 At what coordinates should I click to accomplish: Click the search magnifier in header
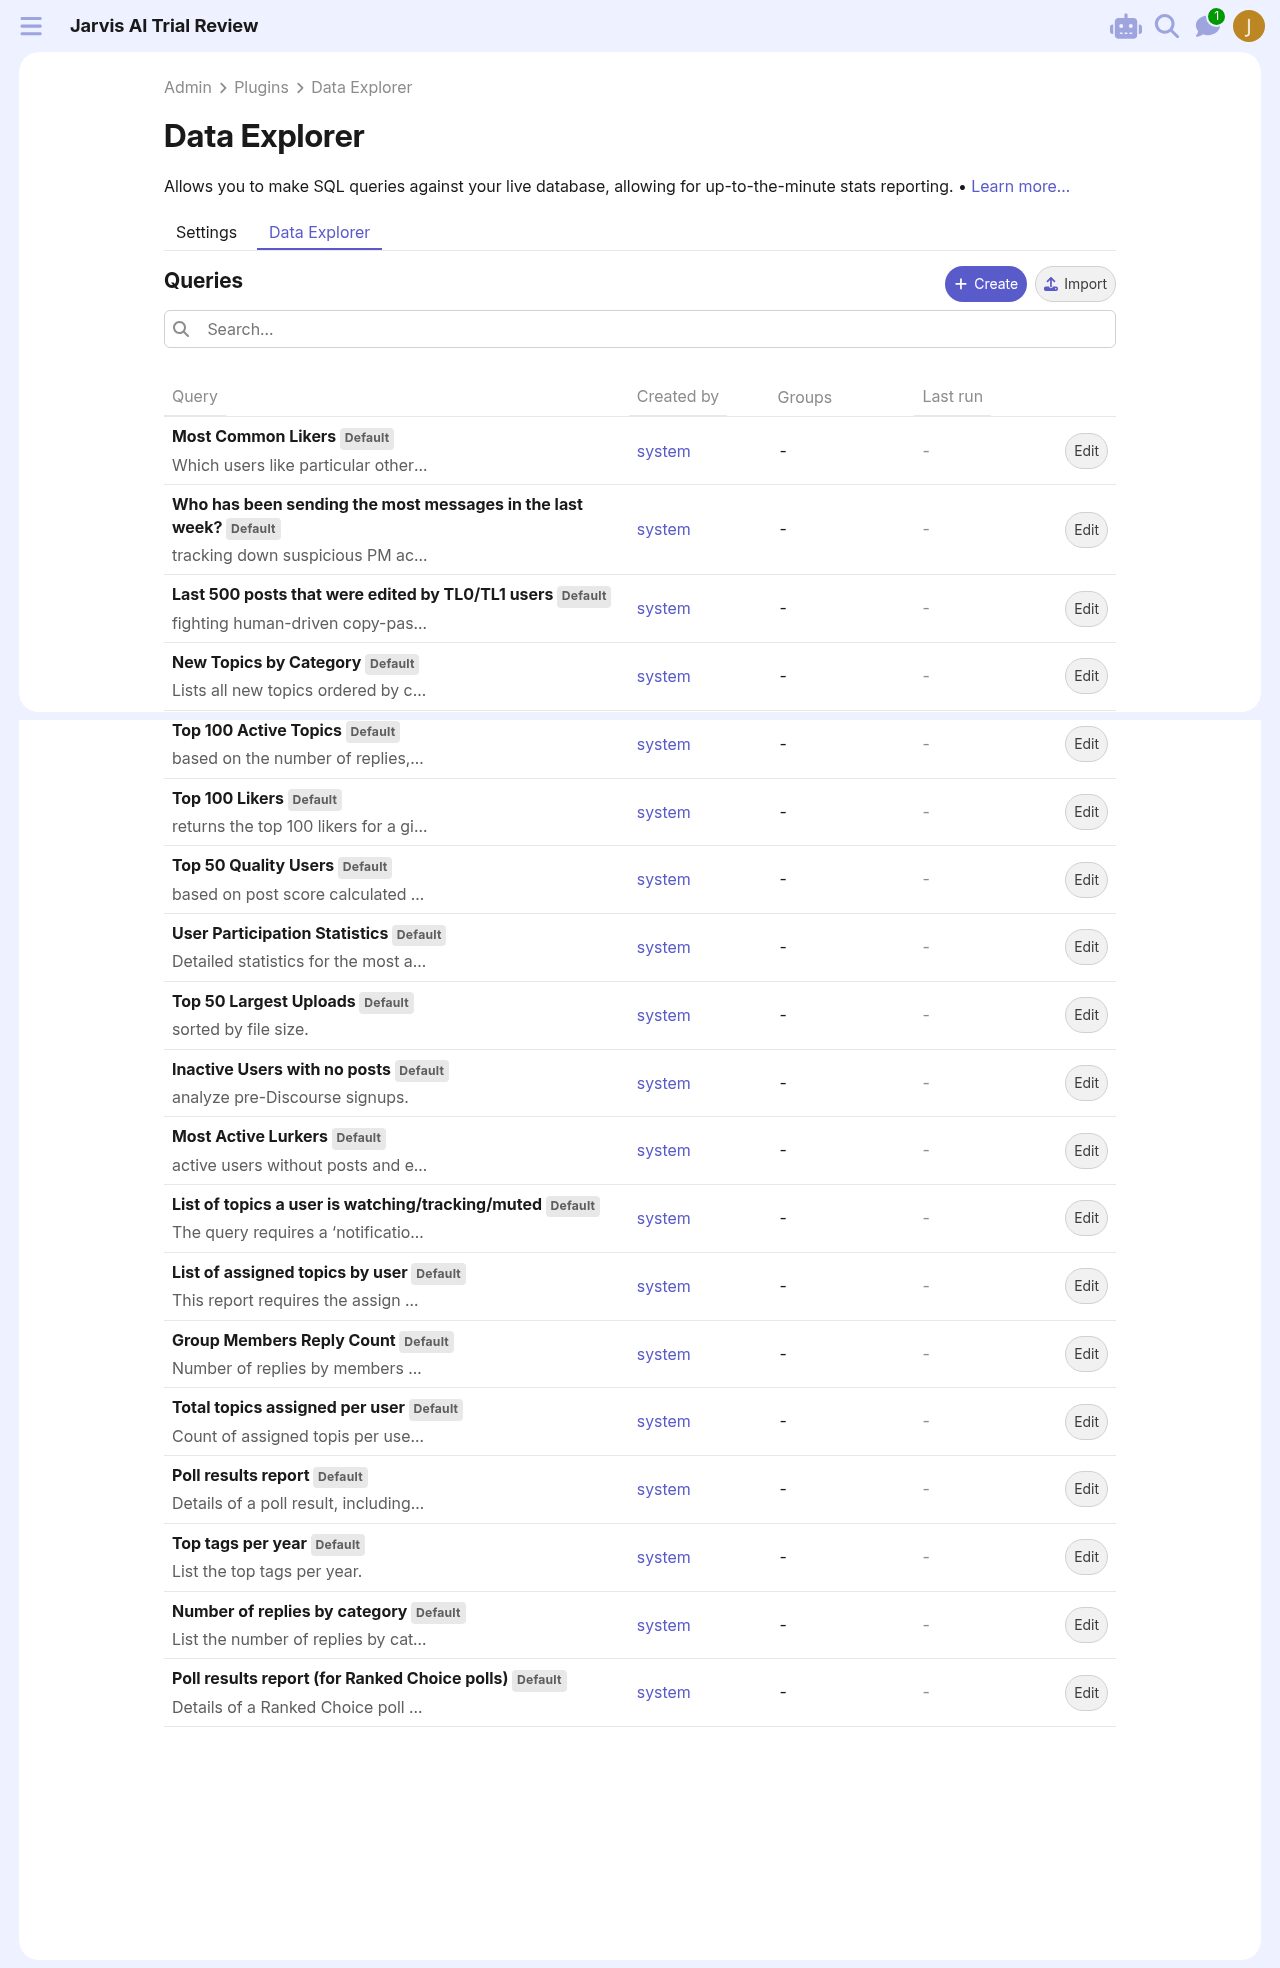1167,26
